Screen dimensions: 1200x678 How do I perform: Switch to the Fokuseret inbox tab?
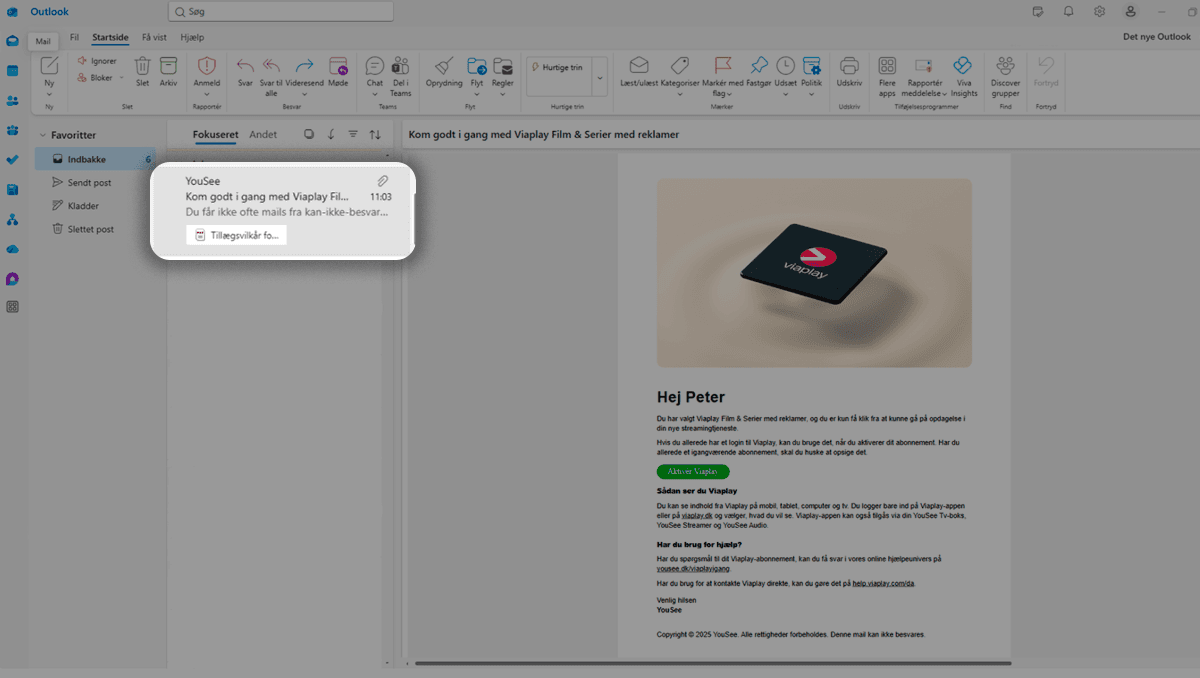(215, 134)
